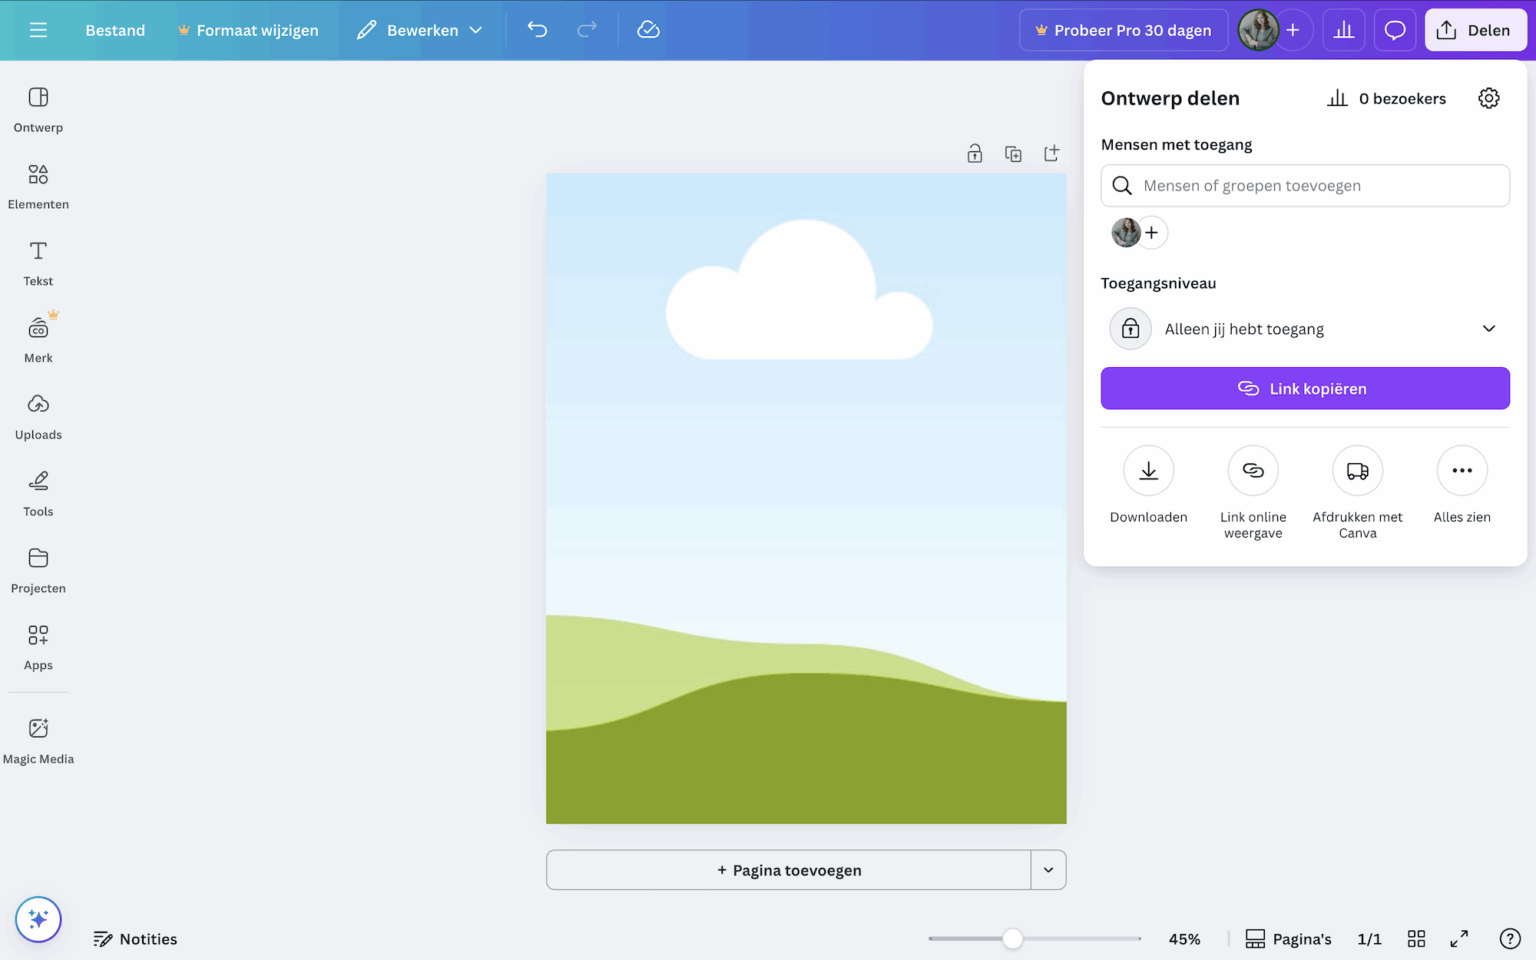Screen dimensions: 1536x960
Task: Click the Uploads cloud icon
Action: [x=38, y=405]
